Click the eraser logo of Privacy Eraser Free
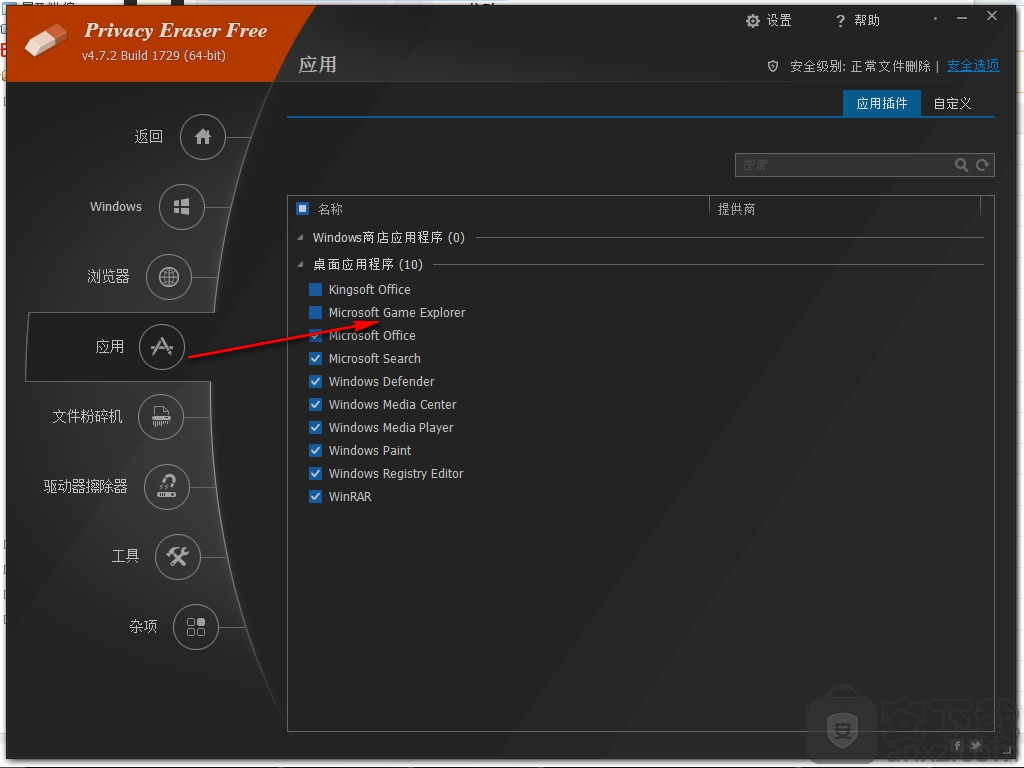The image size is (1024, 768). 46,40
